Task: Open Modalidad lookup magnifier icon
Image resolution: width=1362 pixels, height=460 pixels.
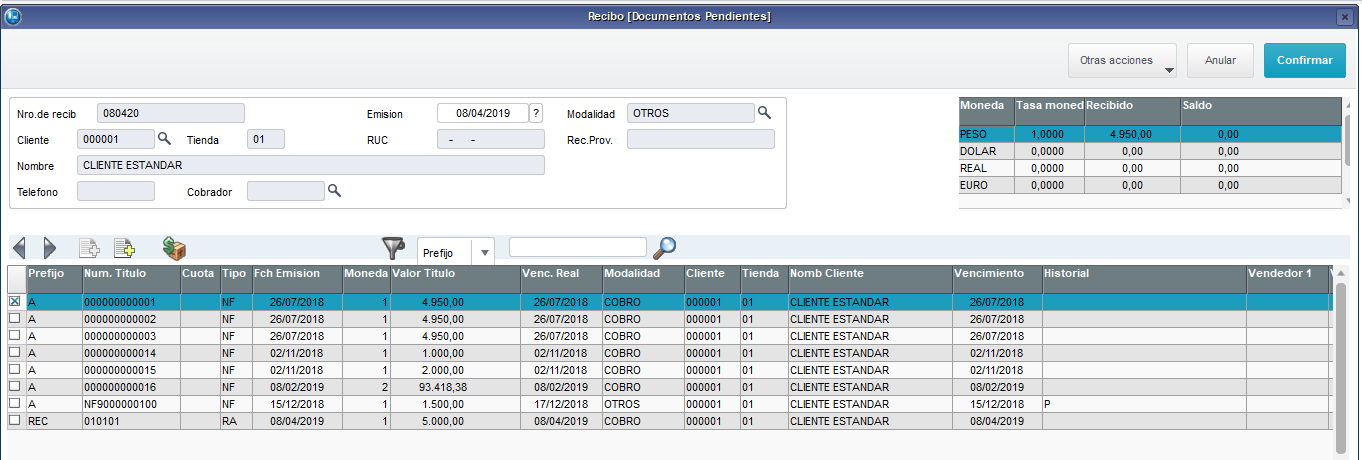Action: pyautogui.click(x=764, y=112)
